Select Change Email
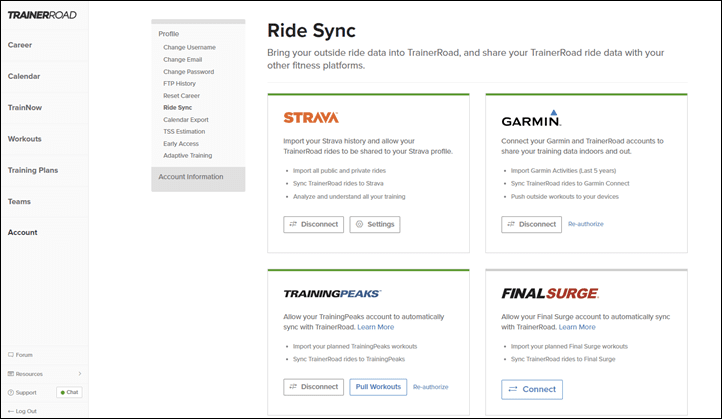Image resolution: width=722 pixels, height=419 pixels. (182, 60)
